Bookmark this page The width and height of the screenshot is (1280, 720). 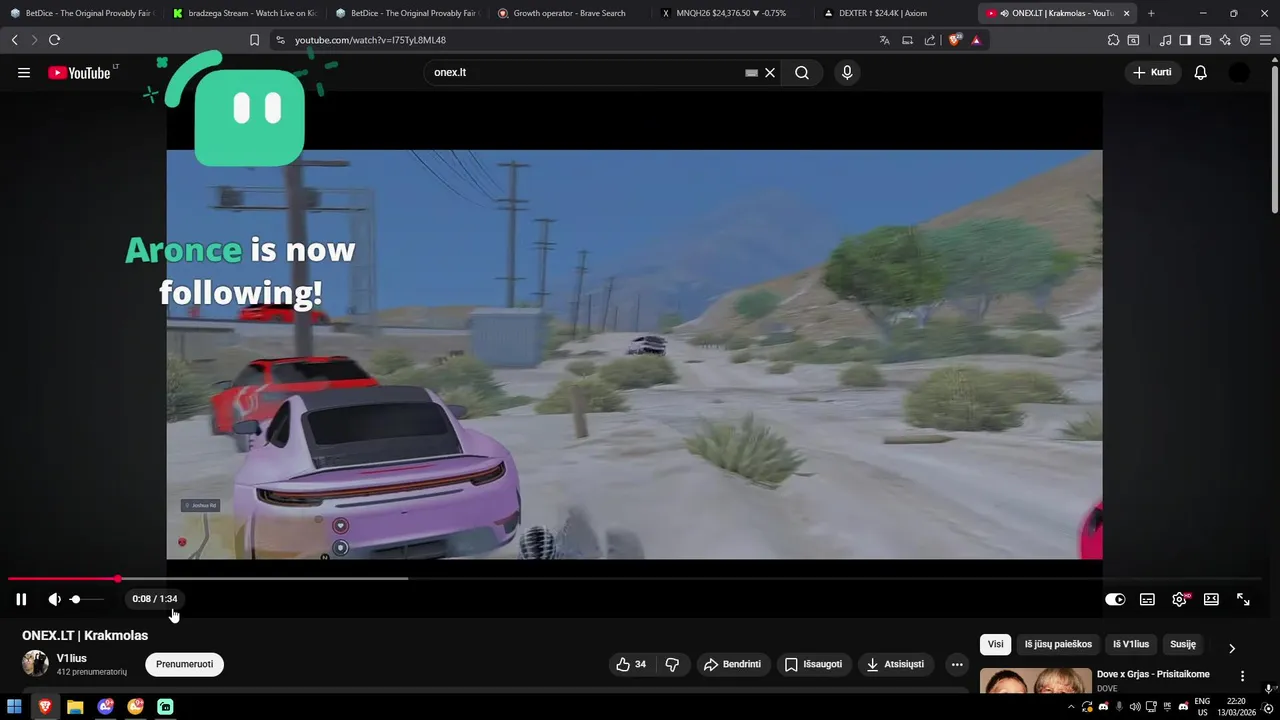254,40
